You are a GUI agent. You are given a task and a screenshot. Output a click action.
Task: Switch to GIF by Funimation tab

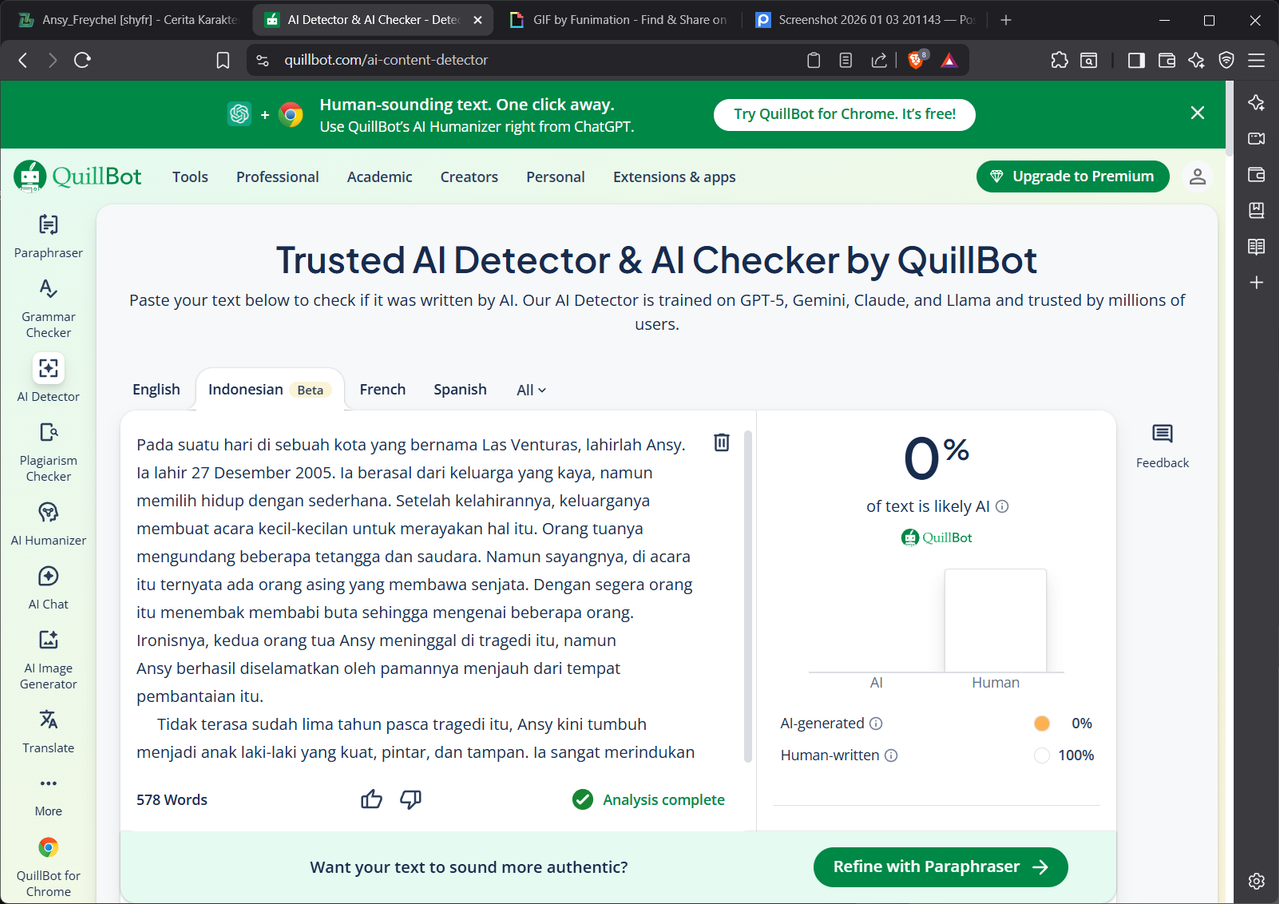[620, 20]
